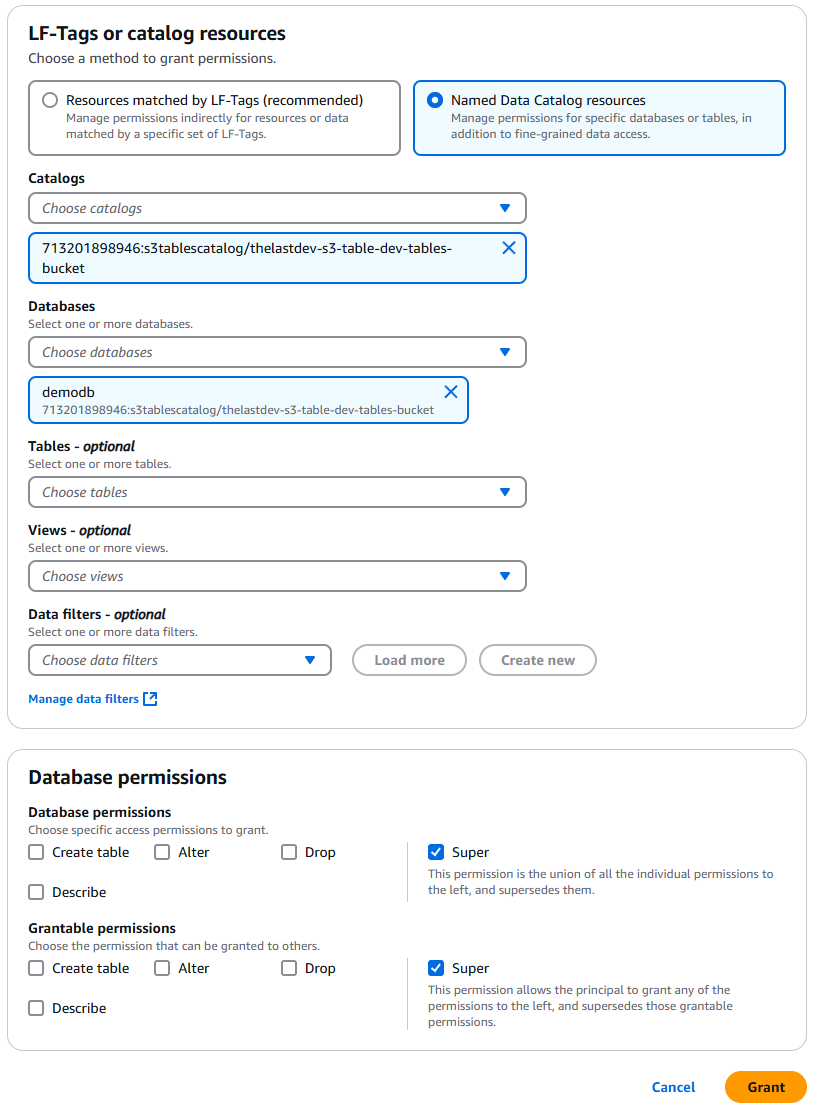Select Resources matched by LF-Tags option

[49, 100]
